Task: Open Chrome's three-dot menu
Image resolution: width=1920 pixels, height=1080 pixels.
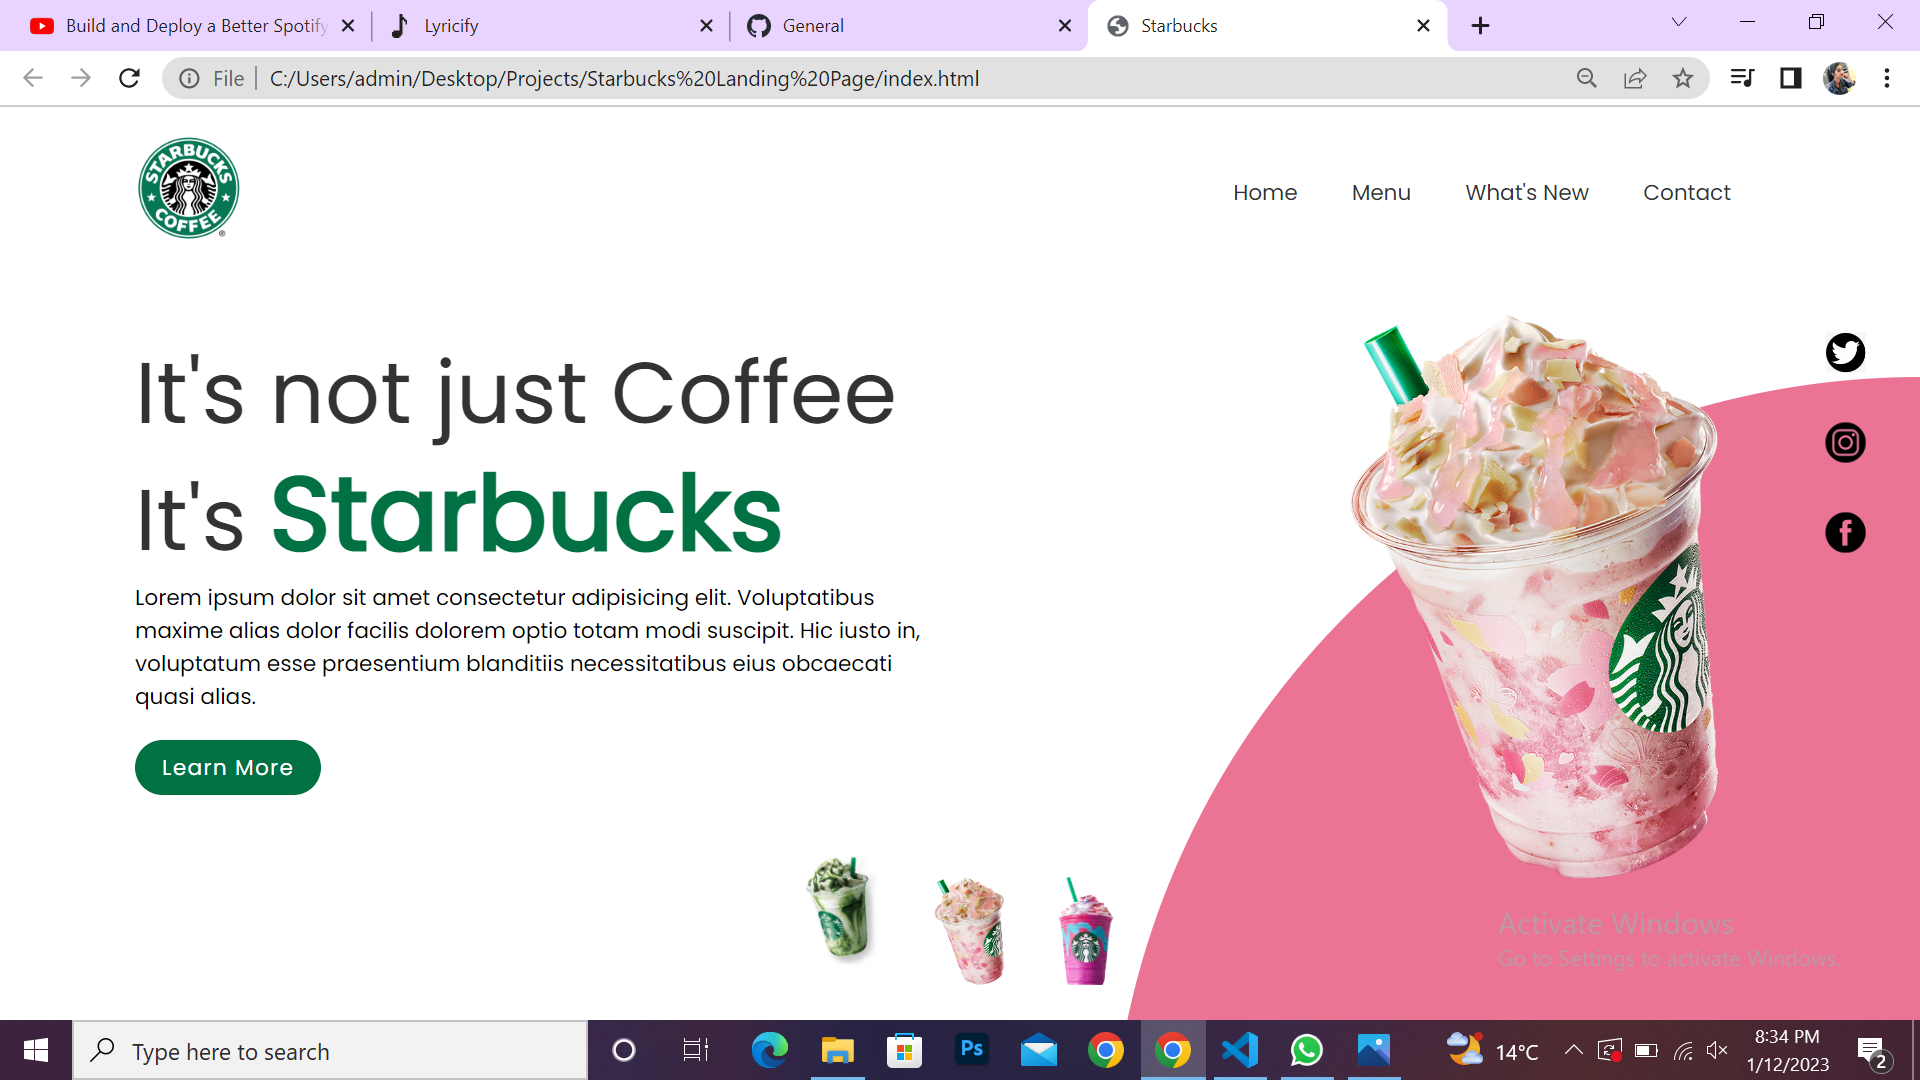Action: [x=1888, y=78]
